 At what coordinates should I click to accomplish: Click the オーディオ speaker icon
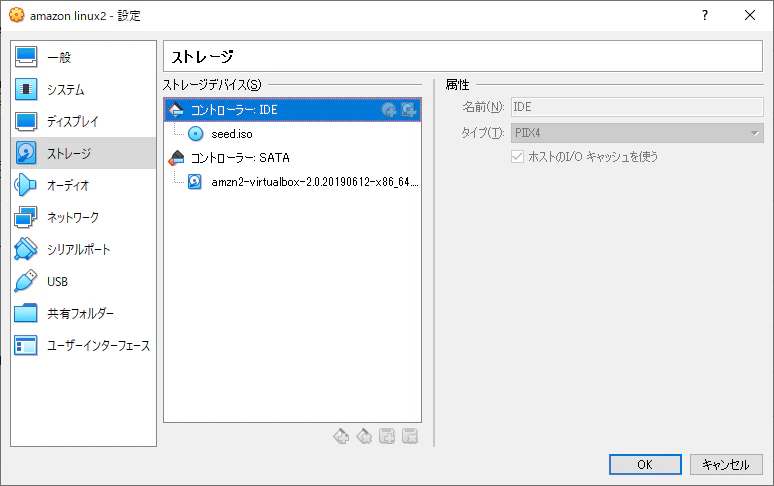pyautogui.click(x=25, y=186)
